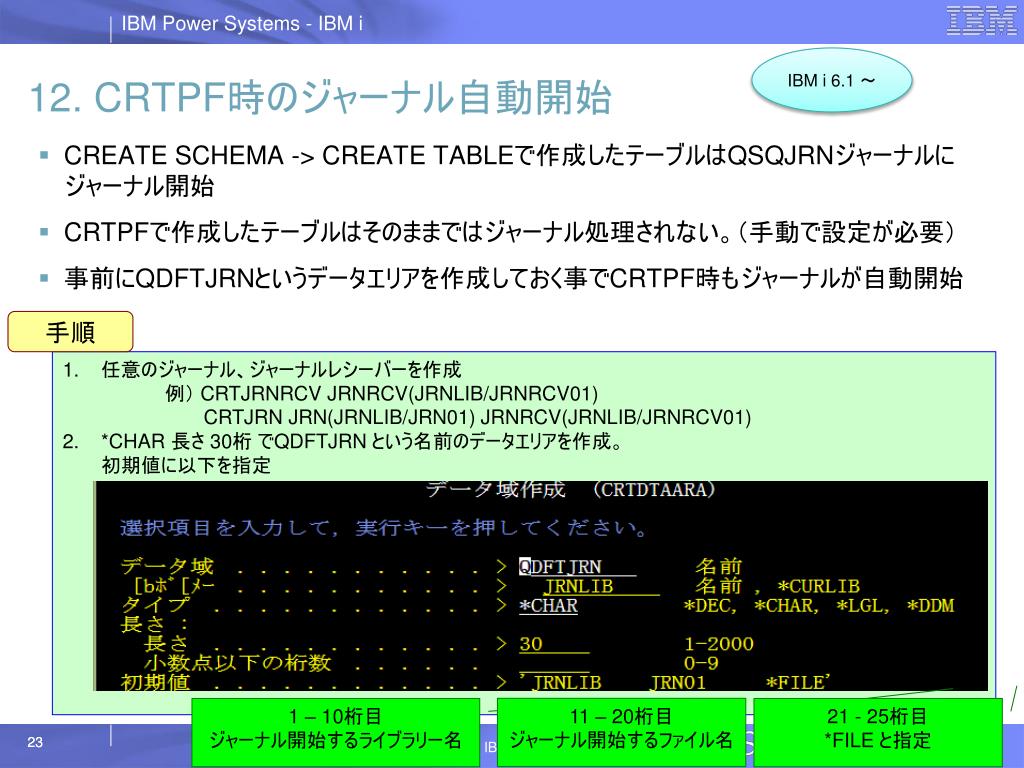
Task: Click the "小数点以下の桁数" label
Action: [x=238, y=663]
